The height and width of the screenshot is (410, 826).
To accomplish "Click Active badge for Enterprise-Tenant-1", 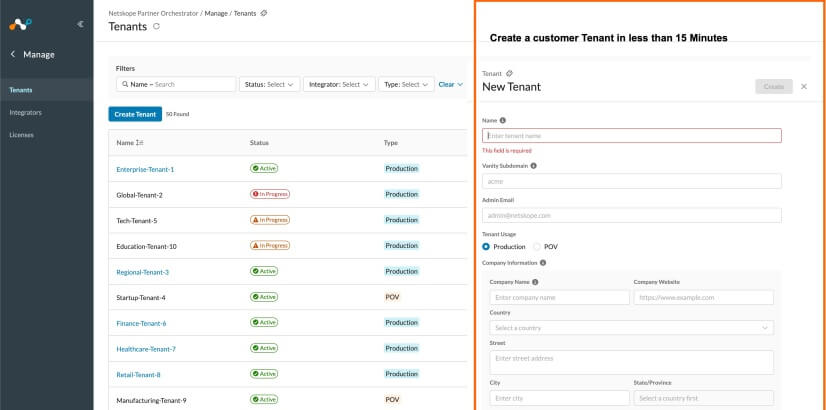I will pyautogui.click(x=264, y=169).
